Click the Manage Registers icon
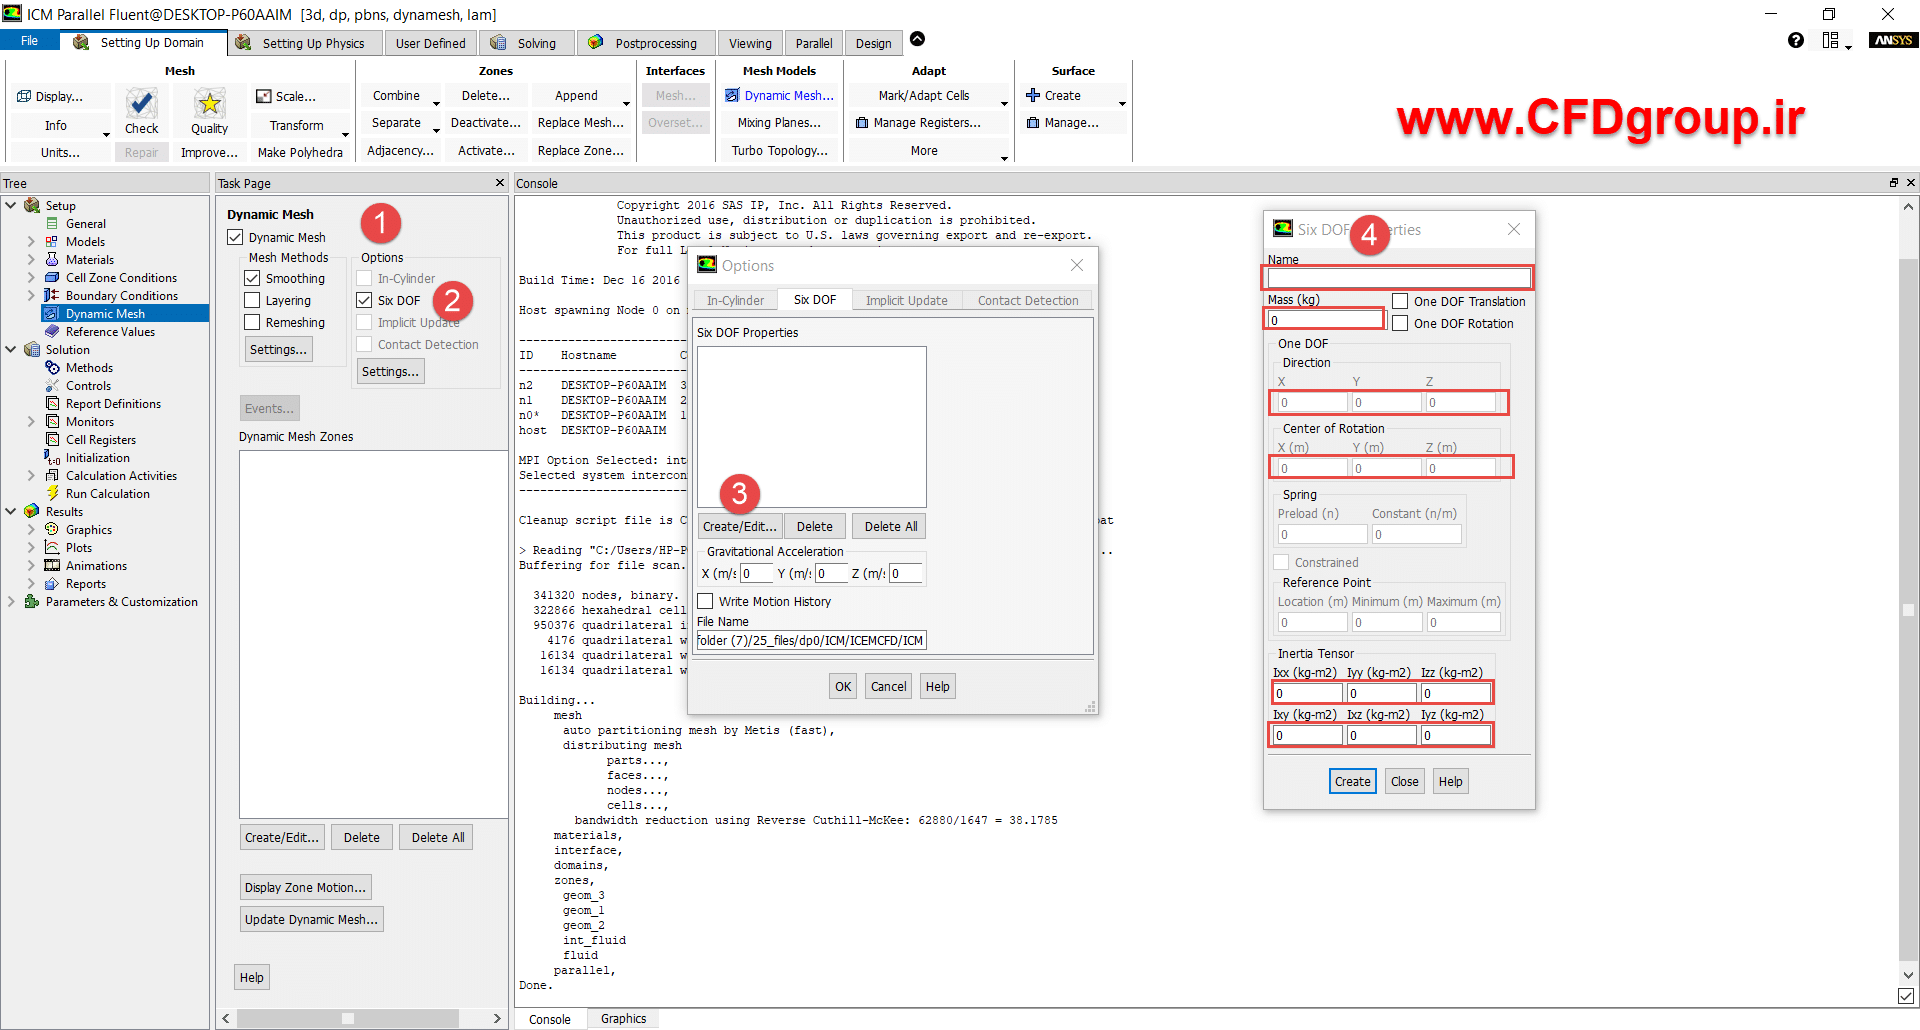 pyautogui.click(x=862, y=123)
